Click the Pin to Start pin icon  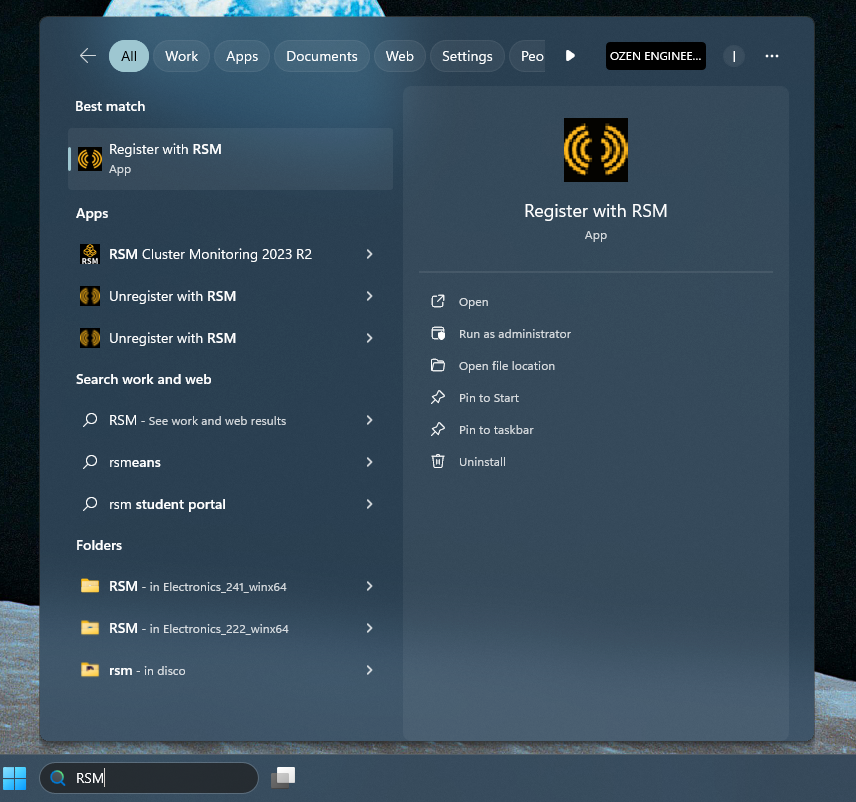click(438, 397)
